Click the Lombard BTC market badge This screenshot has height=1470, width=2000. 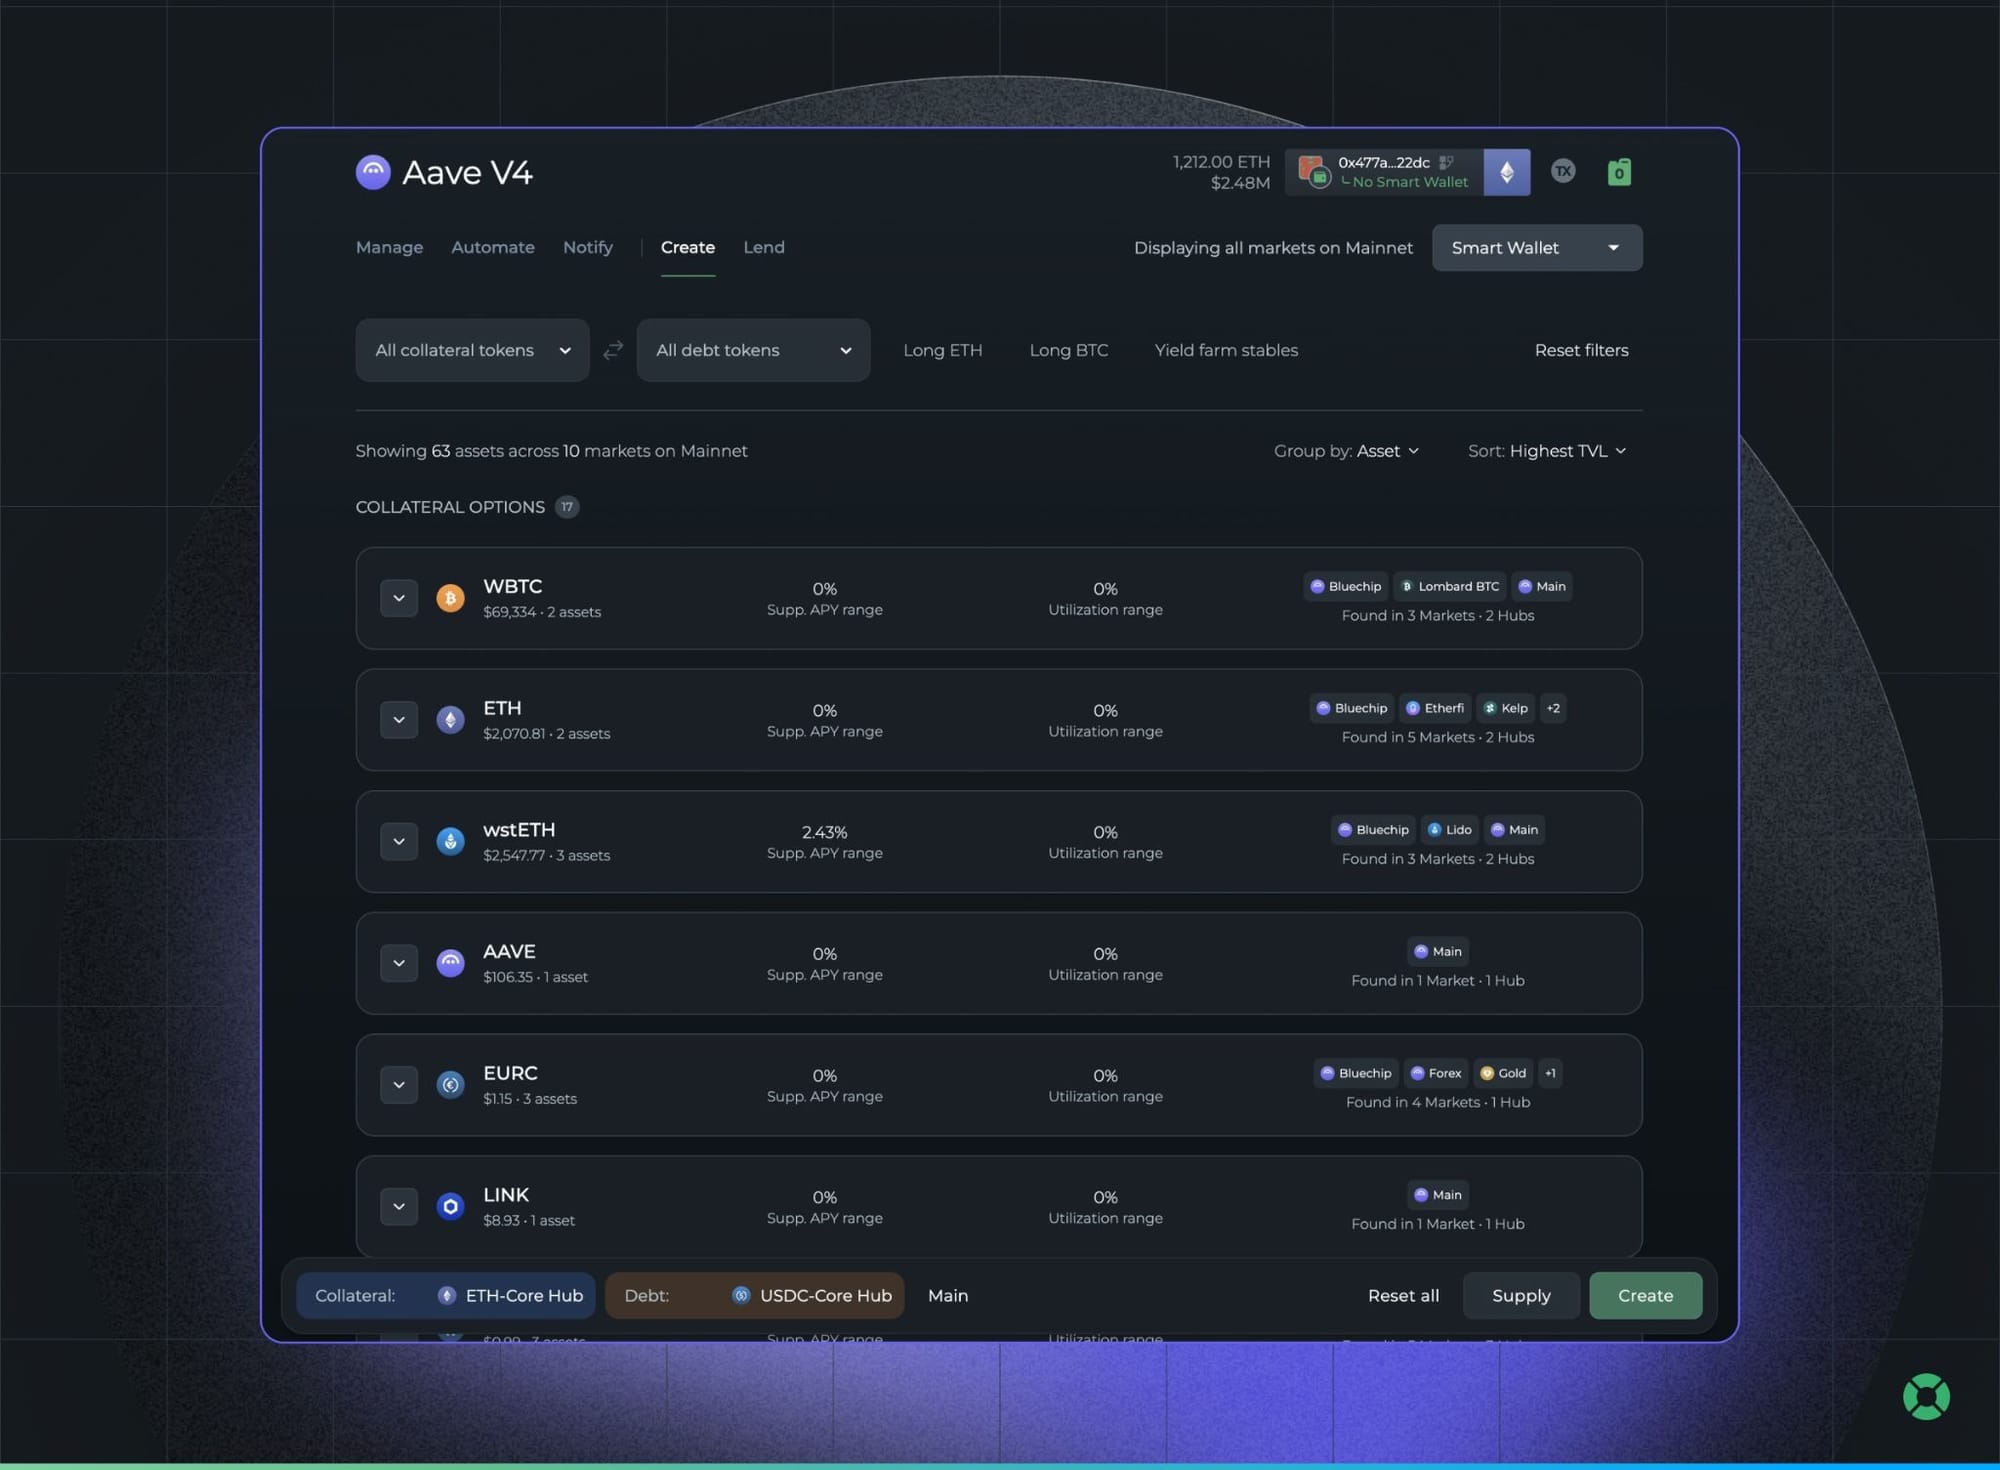(x=1450, y=586)
